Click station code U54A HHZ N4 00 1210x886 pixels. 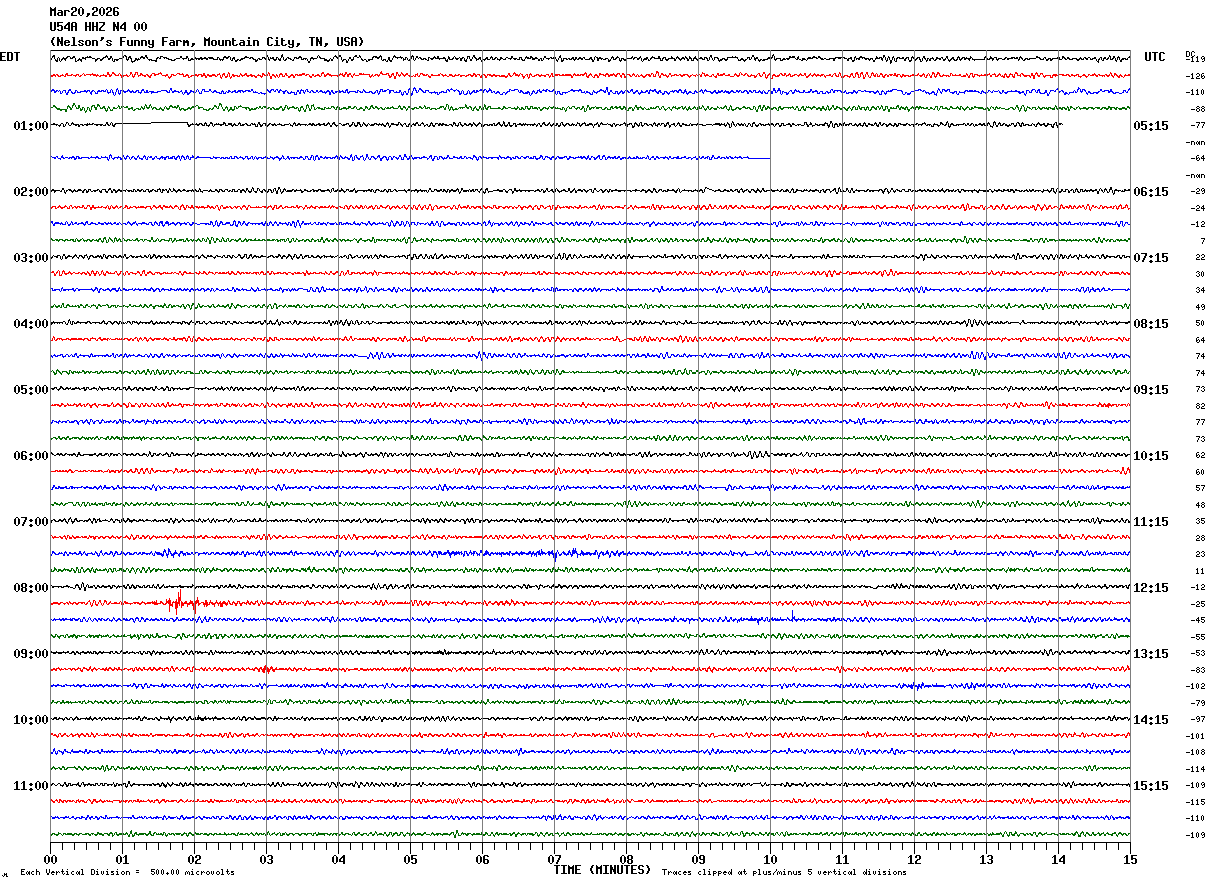pos(98,27)
